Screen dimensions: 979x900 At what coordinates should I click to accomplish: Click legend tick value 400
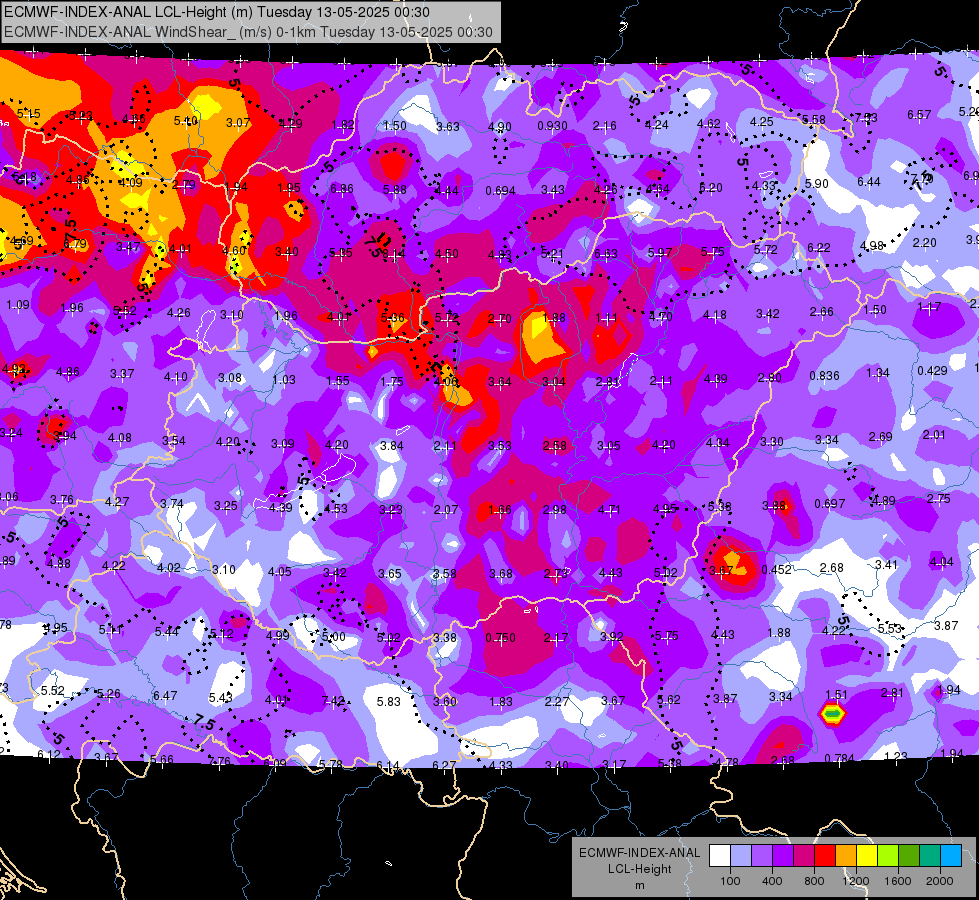point(772,881)
